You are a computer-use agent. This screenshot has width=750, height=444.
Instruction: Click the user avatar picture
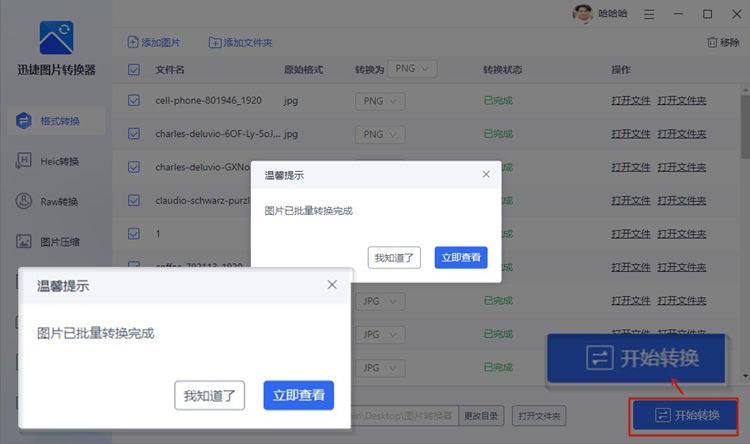click(583, 13)
